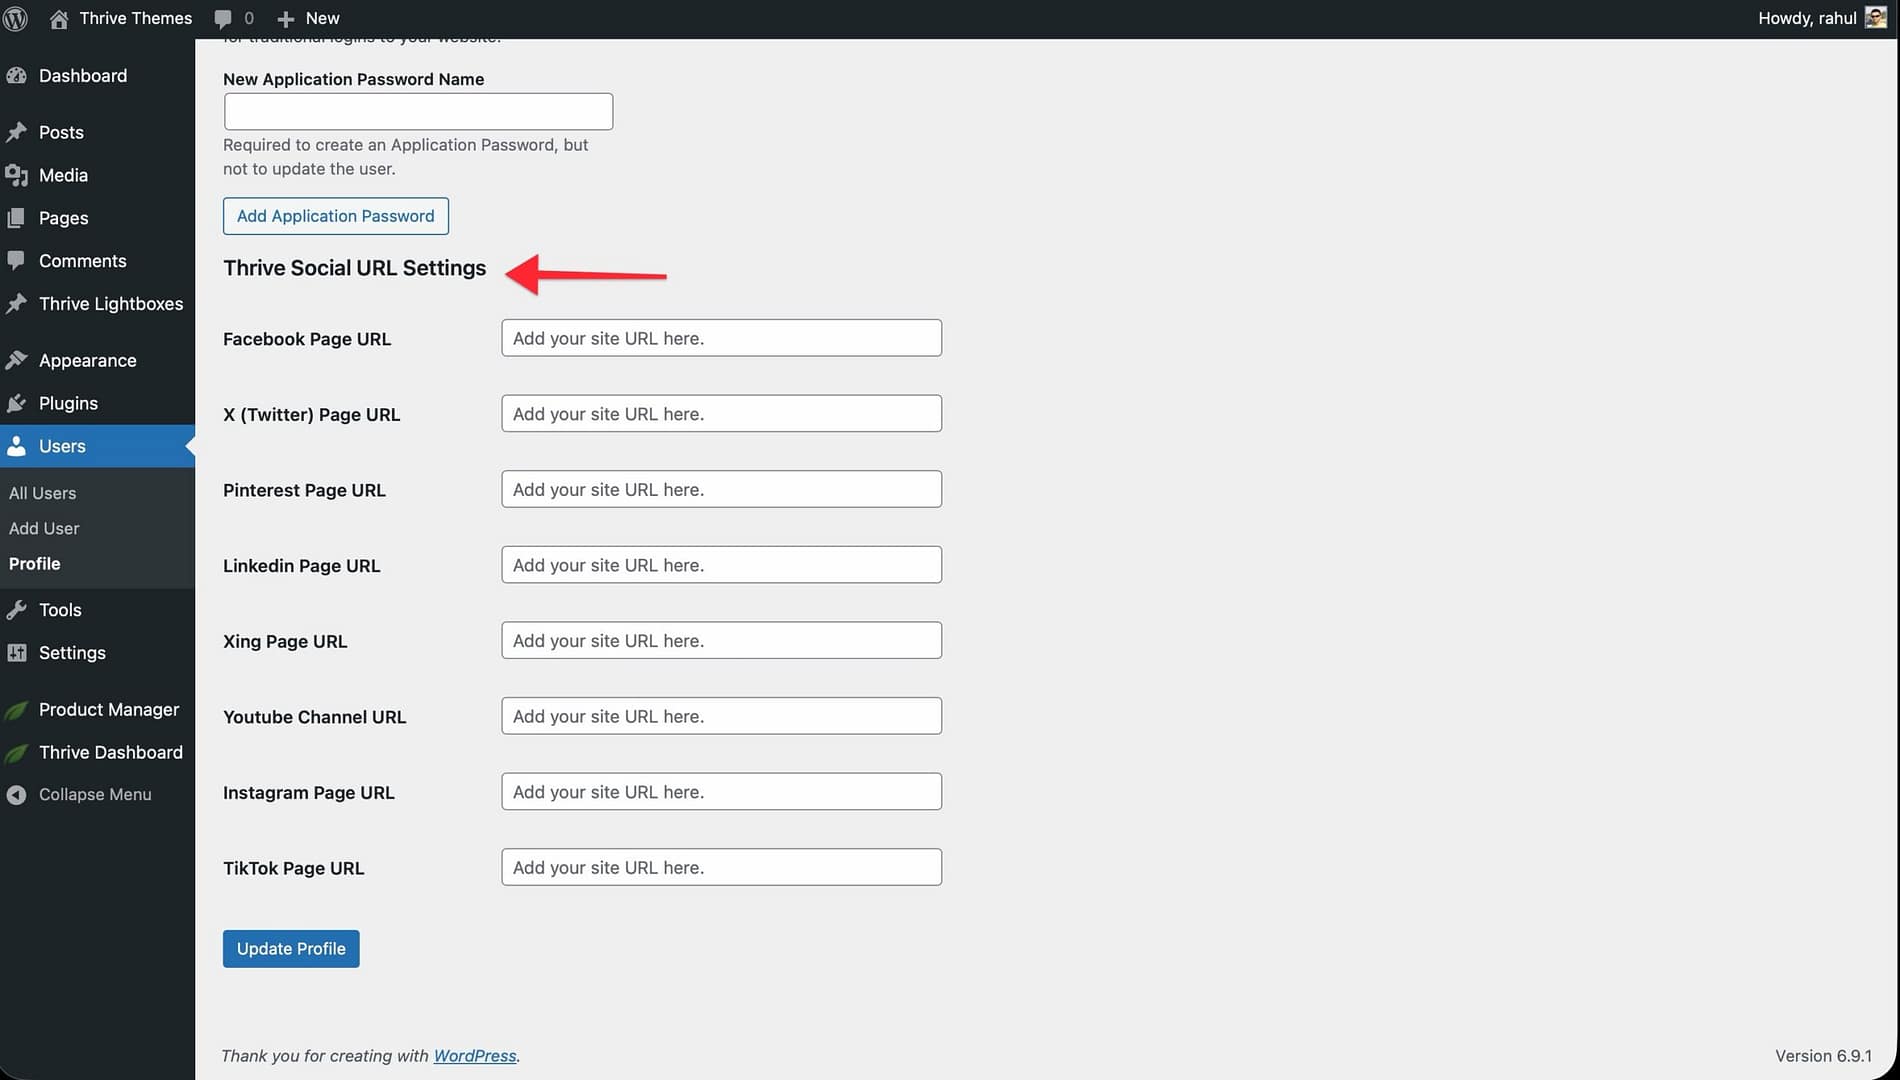Go to All Users submenu
The height and width of the screenshot is (1080, 1900).
point(42,493)
